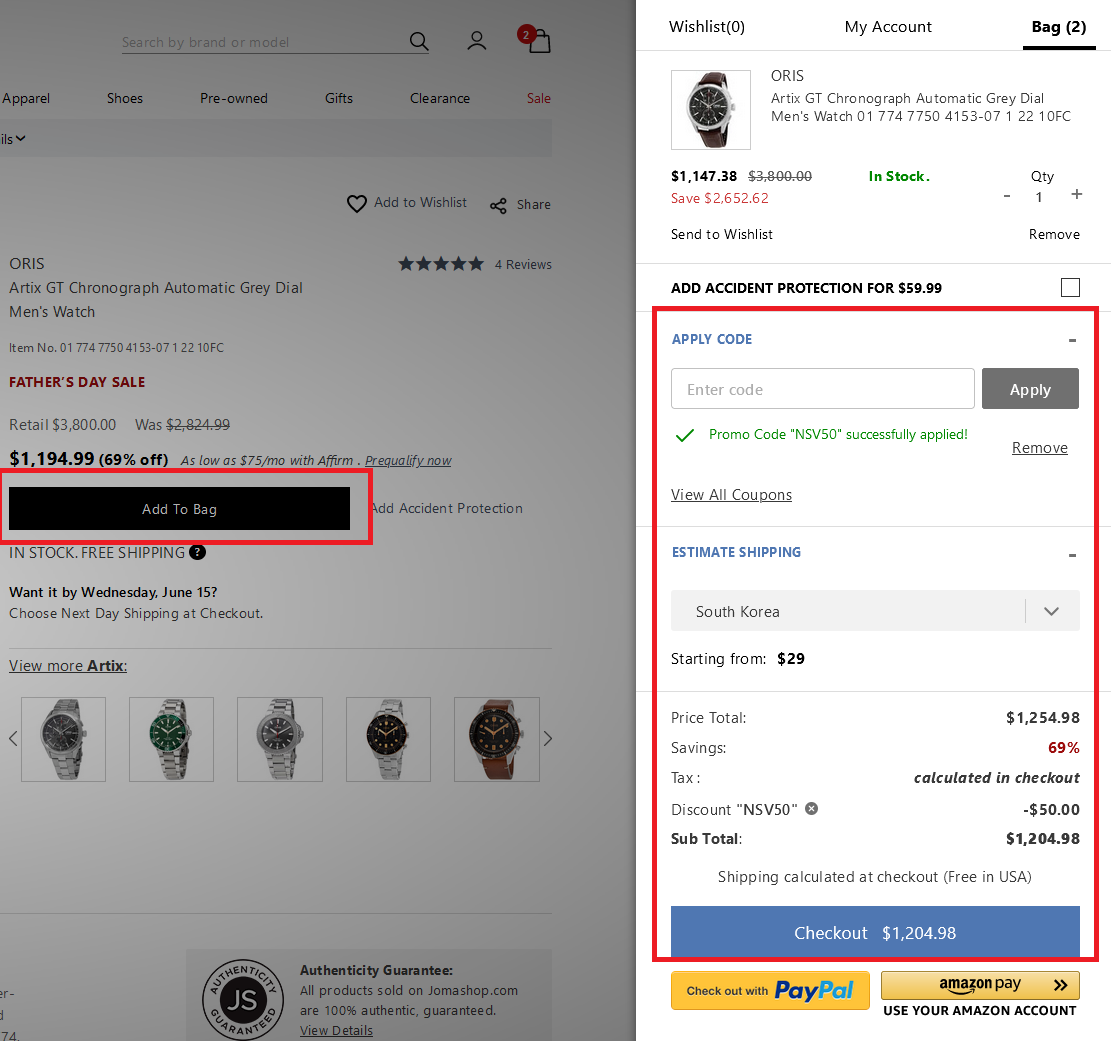Click the Enter code input field
The width and height of the screenshot is (1111, 1041).
[823, 388]
